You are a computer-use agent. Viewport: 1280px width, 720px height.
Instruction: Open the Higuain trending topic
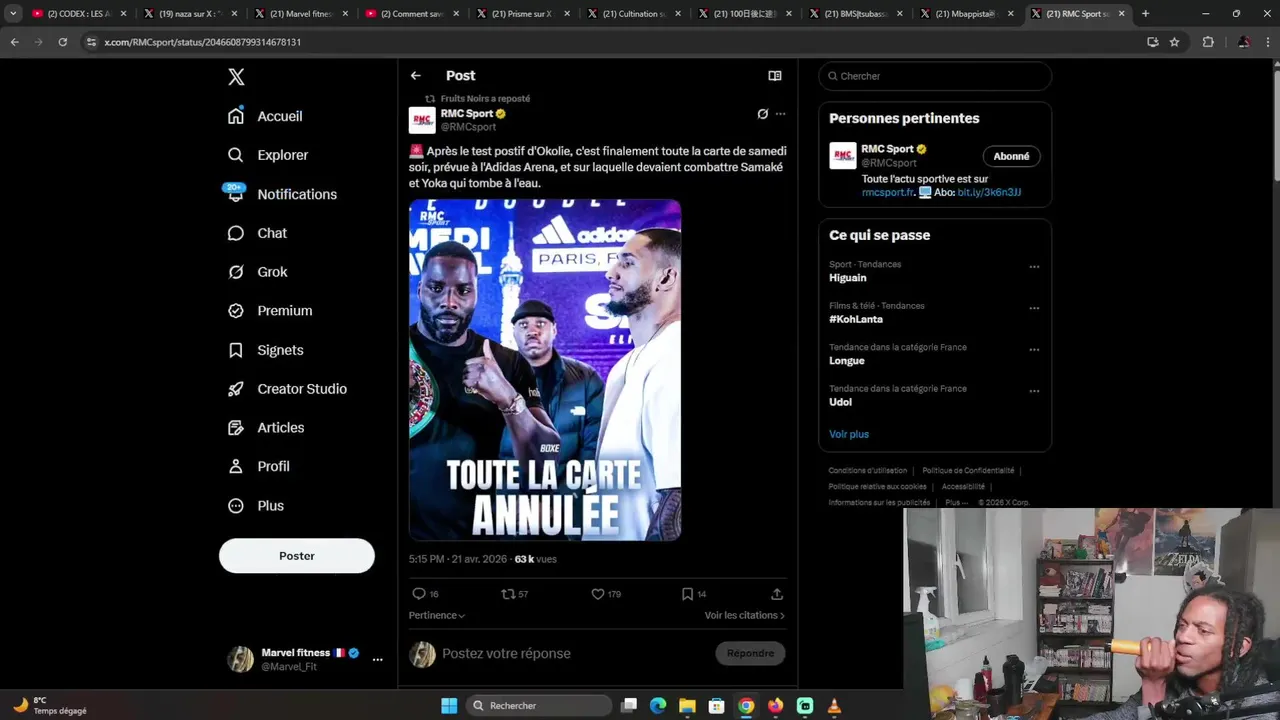[x=848, y=278]
